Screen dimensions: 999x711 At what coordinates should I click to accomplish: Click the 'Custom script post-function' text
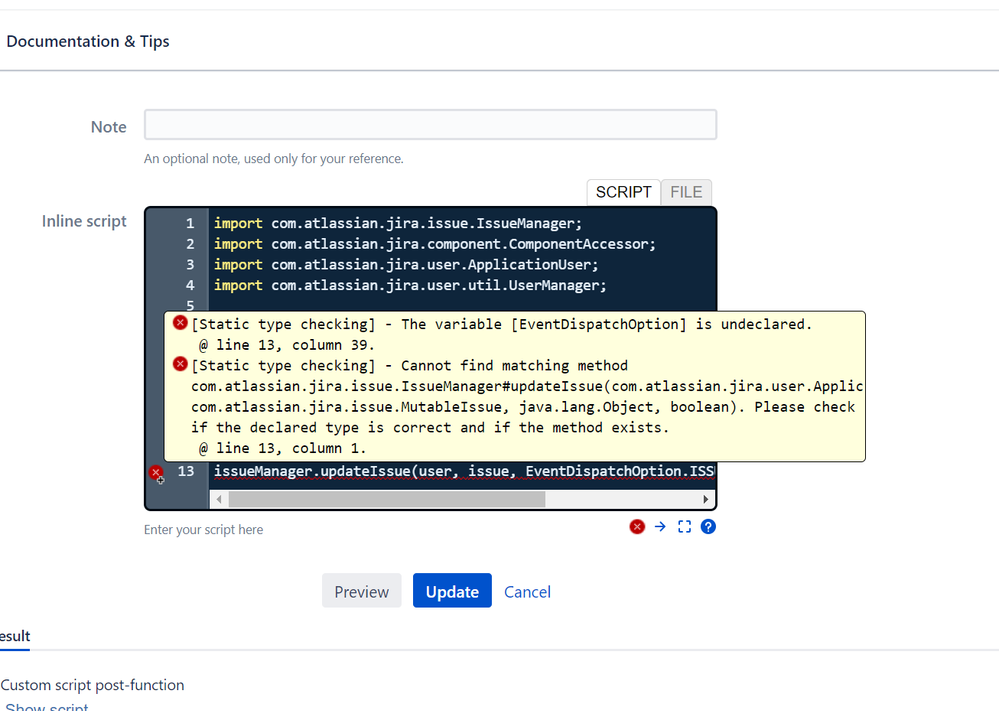(92, 685)
